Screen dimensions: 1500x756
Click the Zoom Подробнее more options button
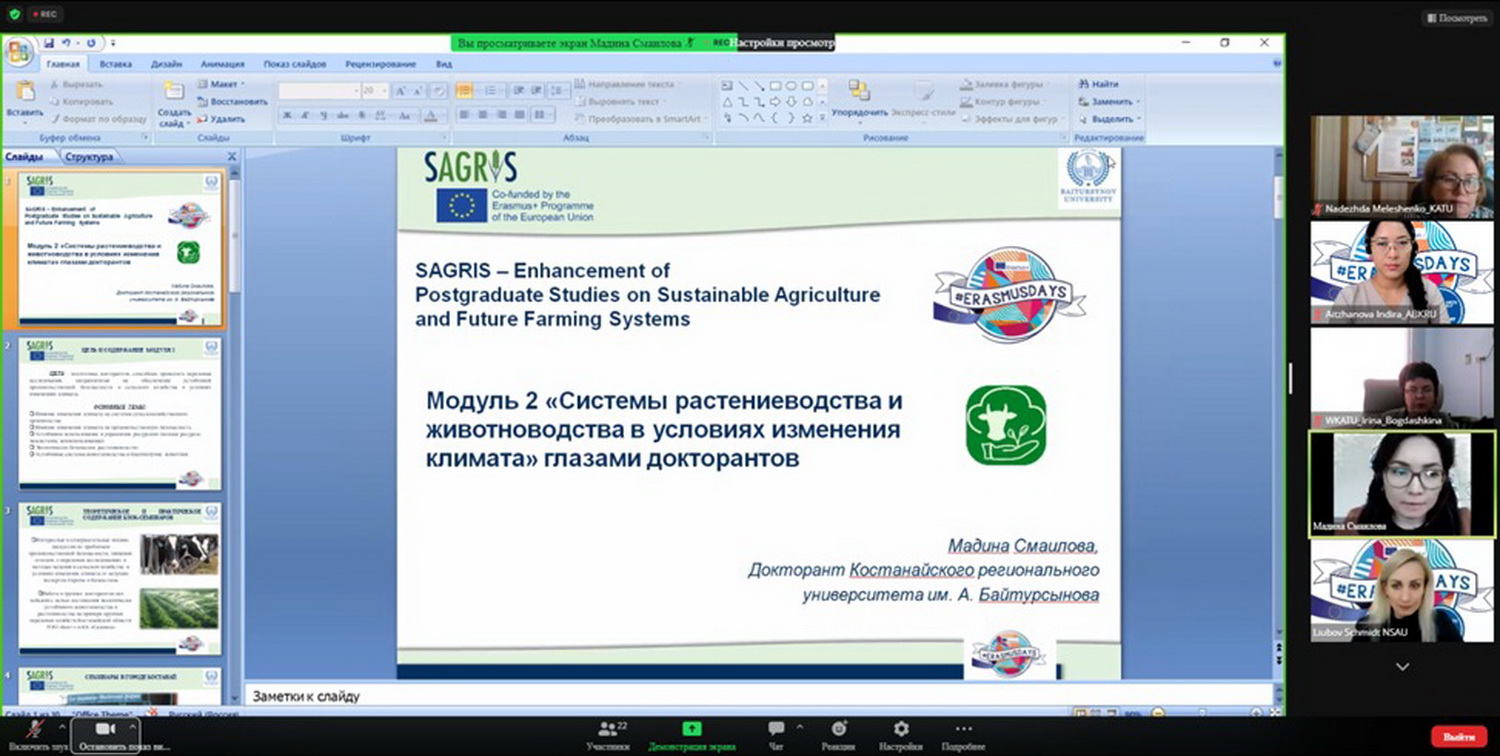(x=963, y=735)
